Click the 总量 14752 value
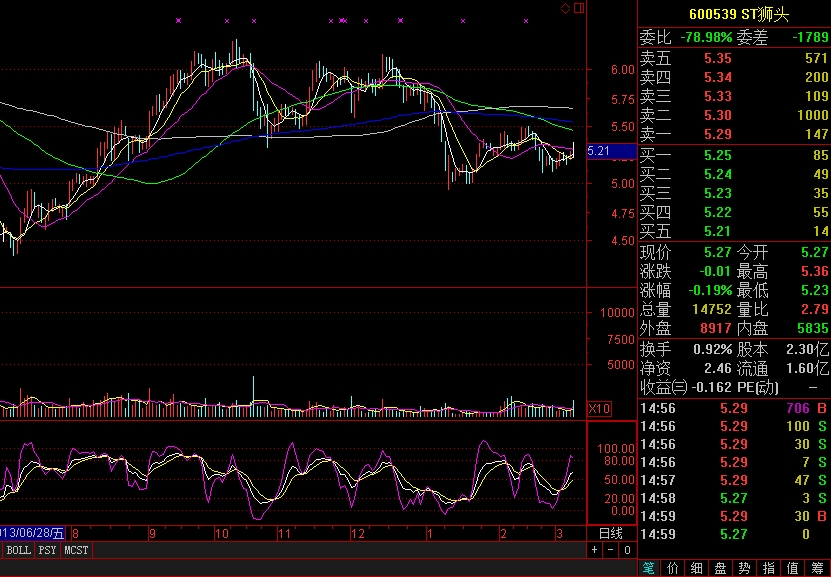This screenshot has height=577, width=831. pyautogui.click(x=712, y=309)
